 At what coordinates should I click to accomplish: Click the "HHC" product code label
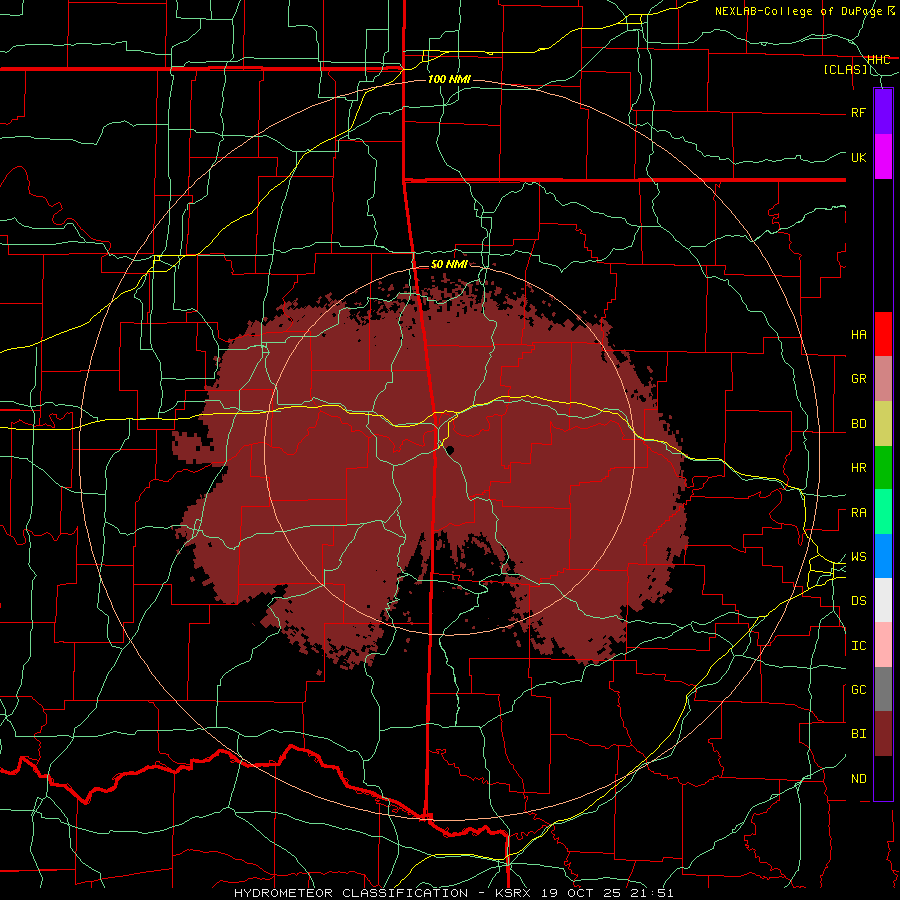(878, 60)
